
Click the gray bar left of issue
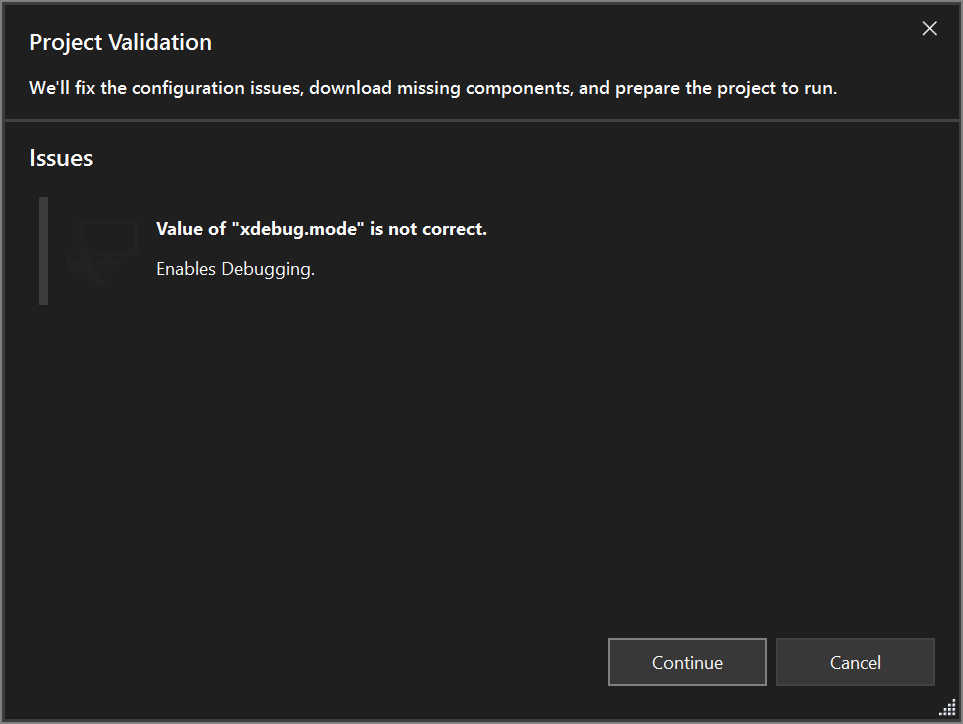43,250
